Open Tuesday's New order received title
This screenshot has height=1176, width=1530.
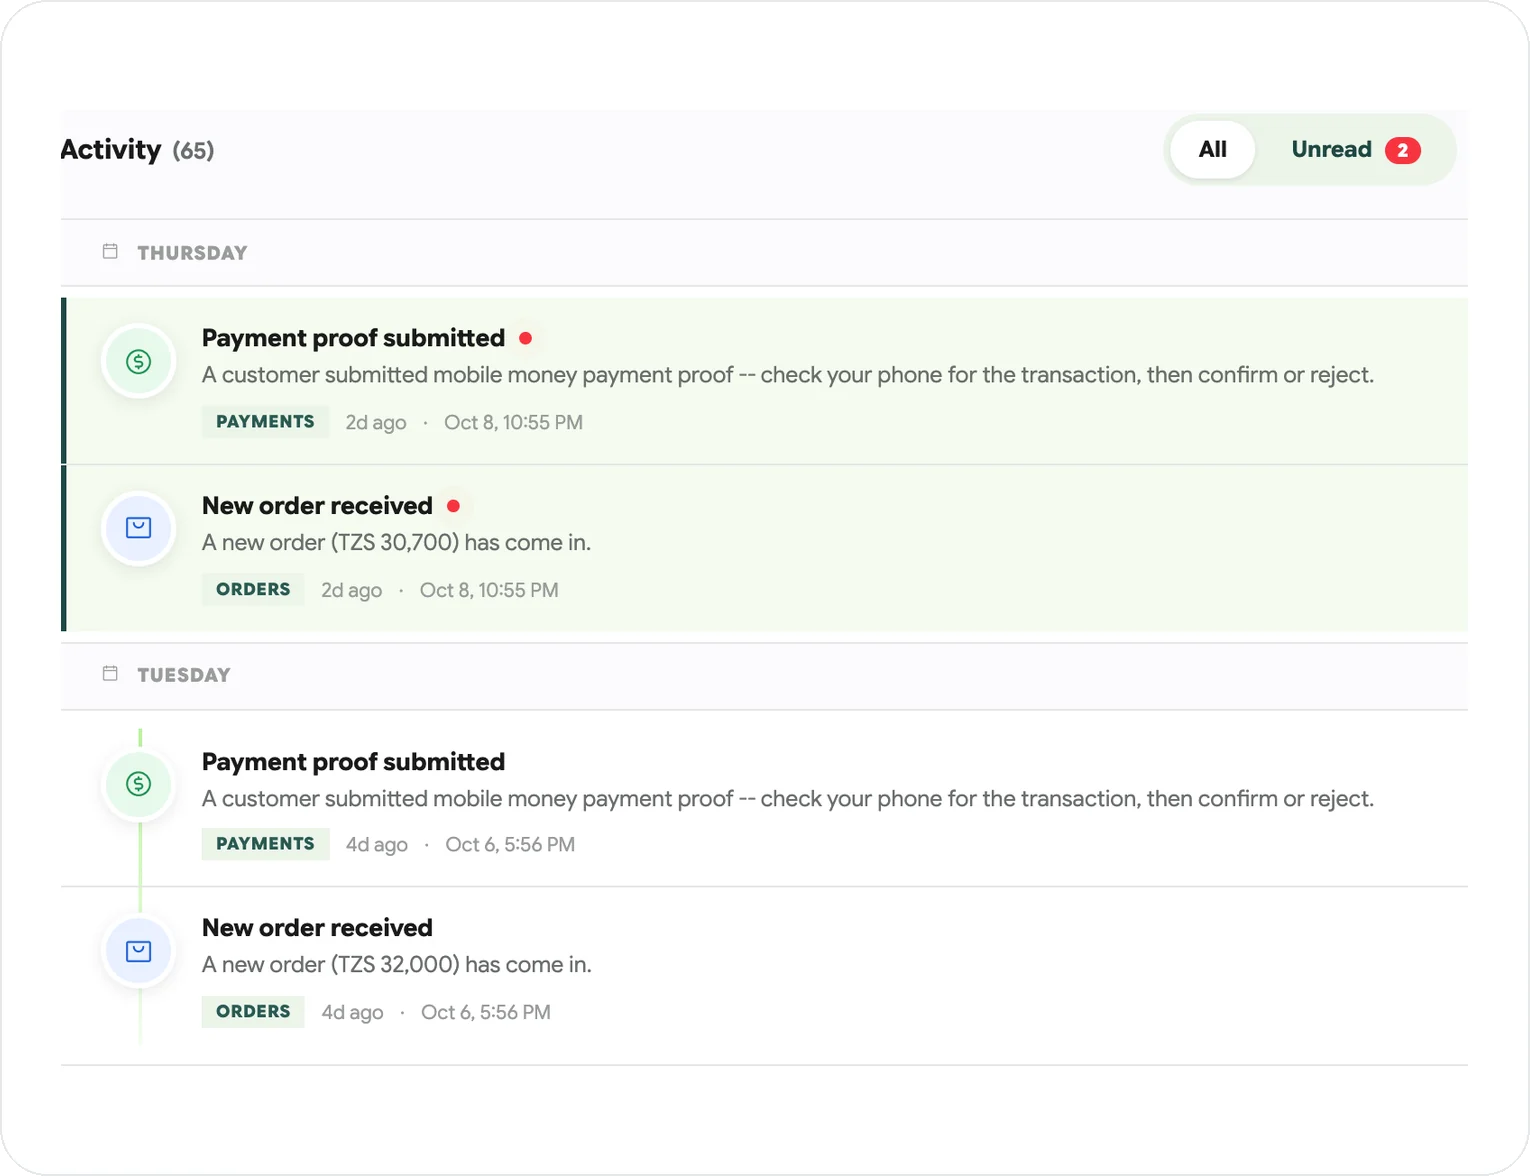[317, 928]
